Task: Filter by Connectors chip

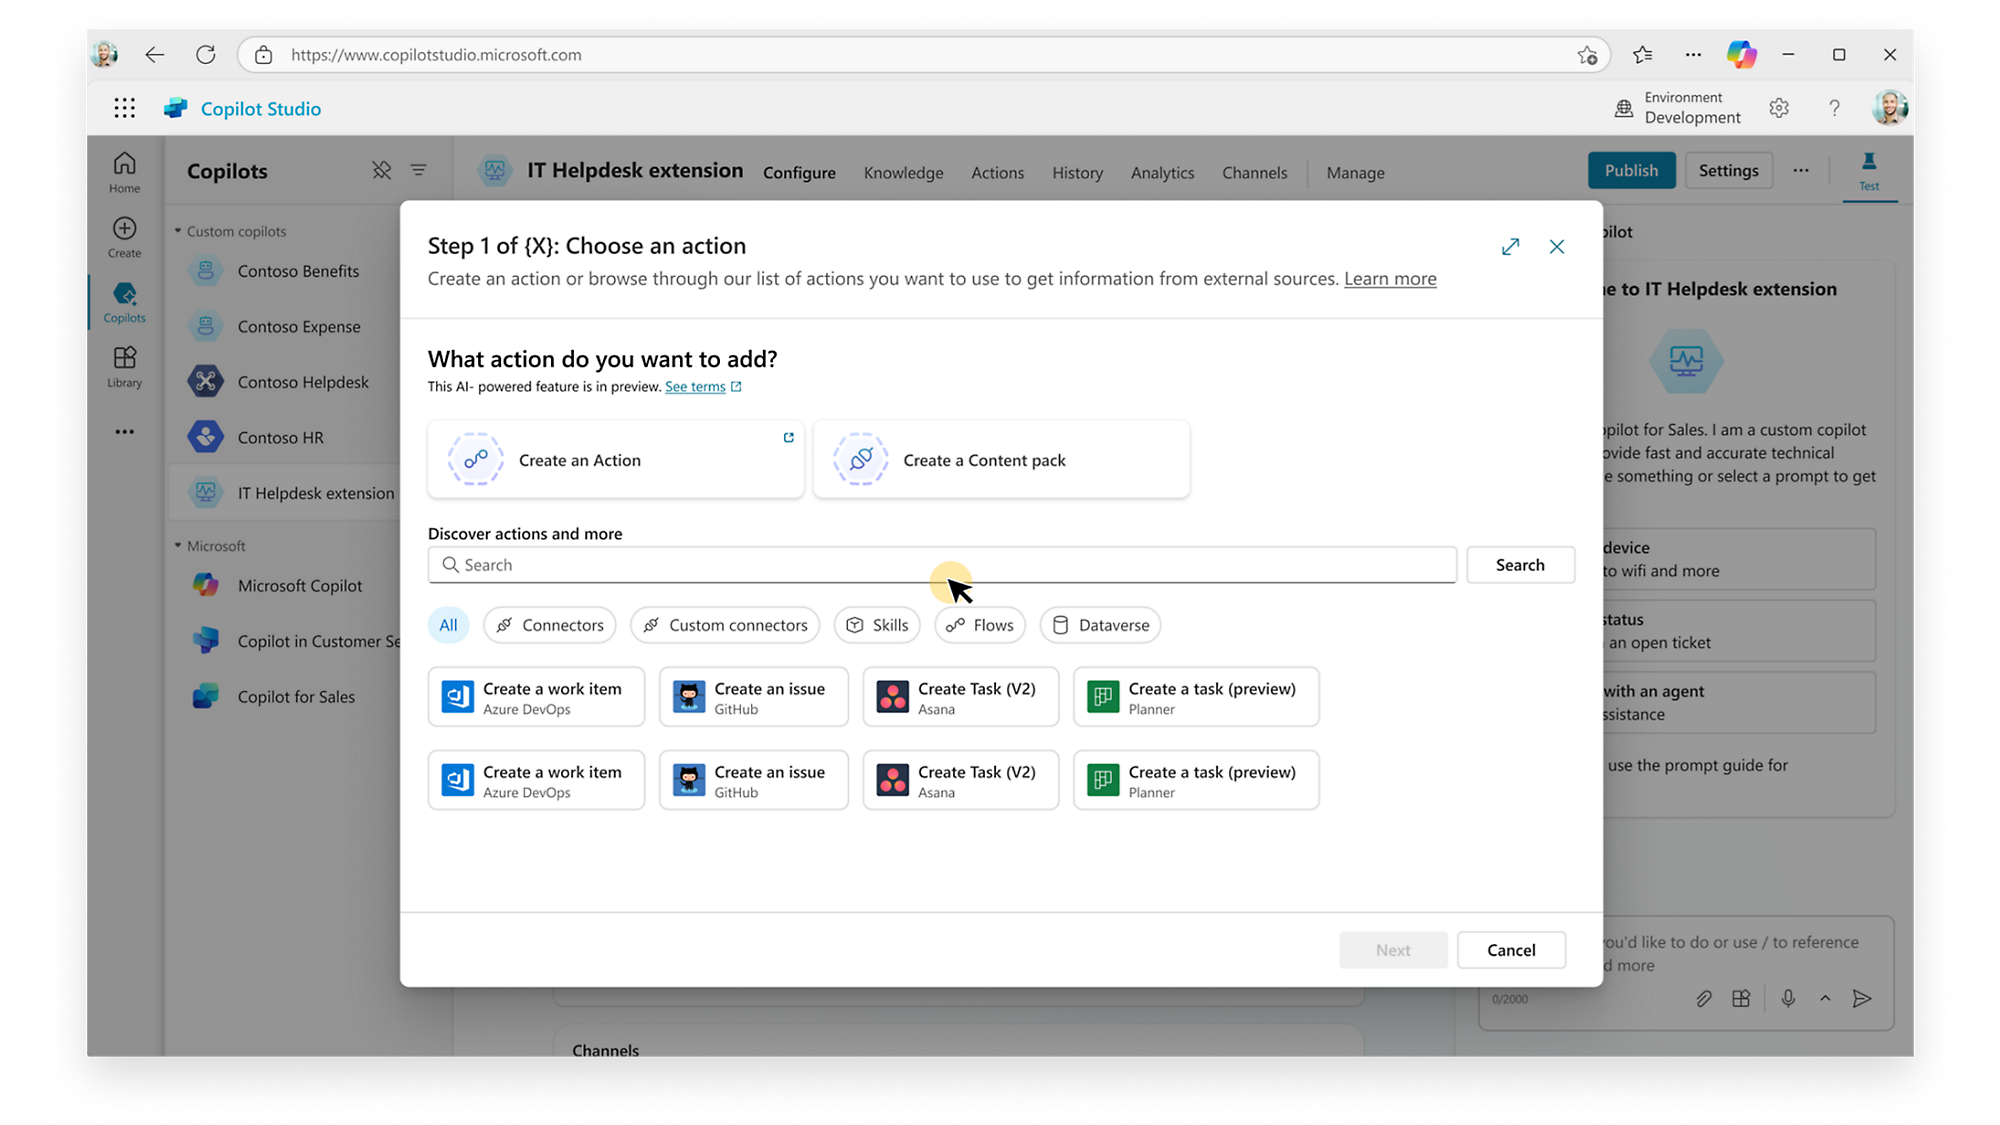Action: (550, 625)
